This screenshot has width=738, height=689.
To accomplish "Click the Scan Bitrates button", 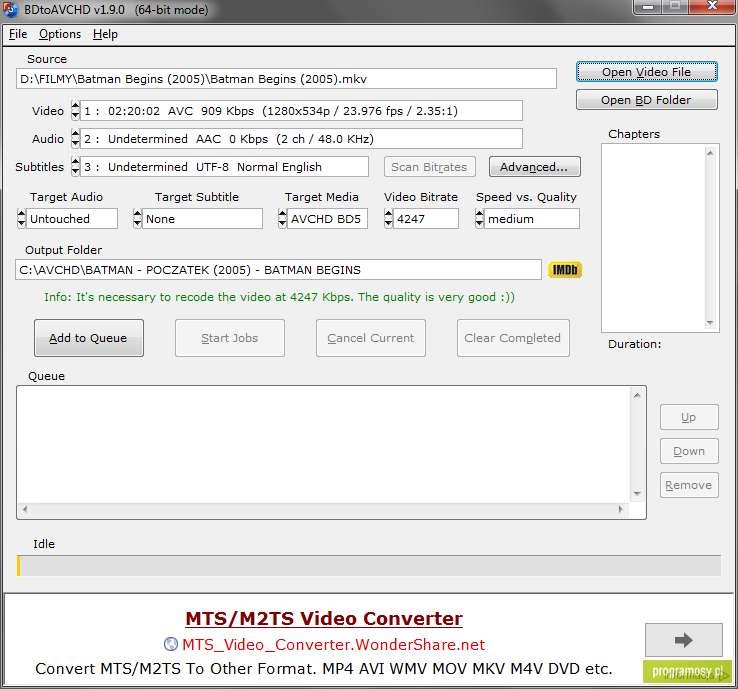I will tap(429, 167).
